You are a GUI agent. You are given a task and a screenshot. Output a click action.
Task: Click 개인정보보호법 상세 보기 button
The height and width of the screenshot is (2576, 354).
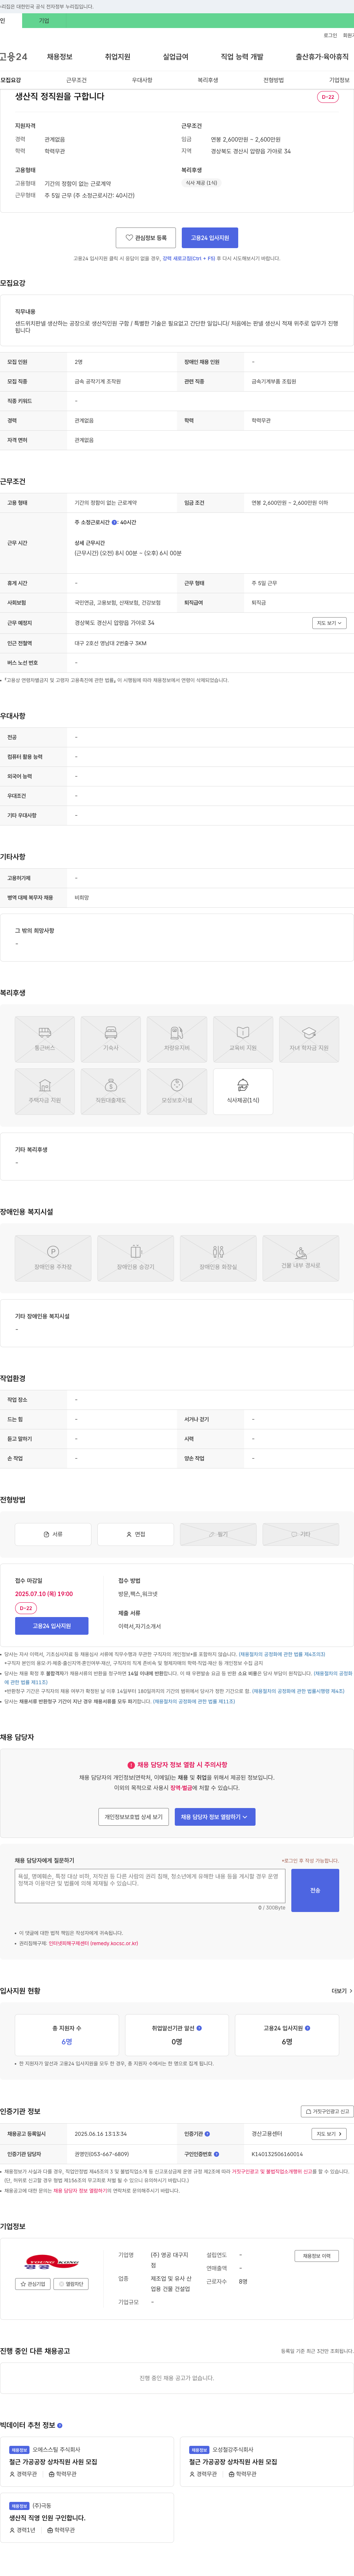coord(134,1816)
